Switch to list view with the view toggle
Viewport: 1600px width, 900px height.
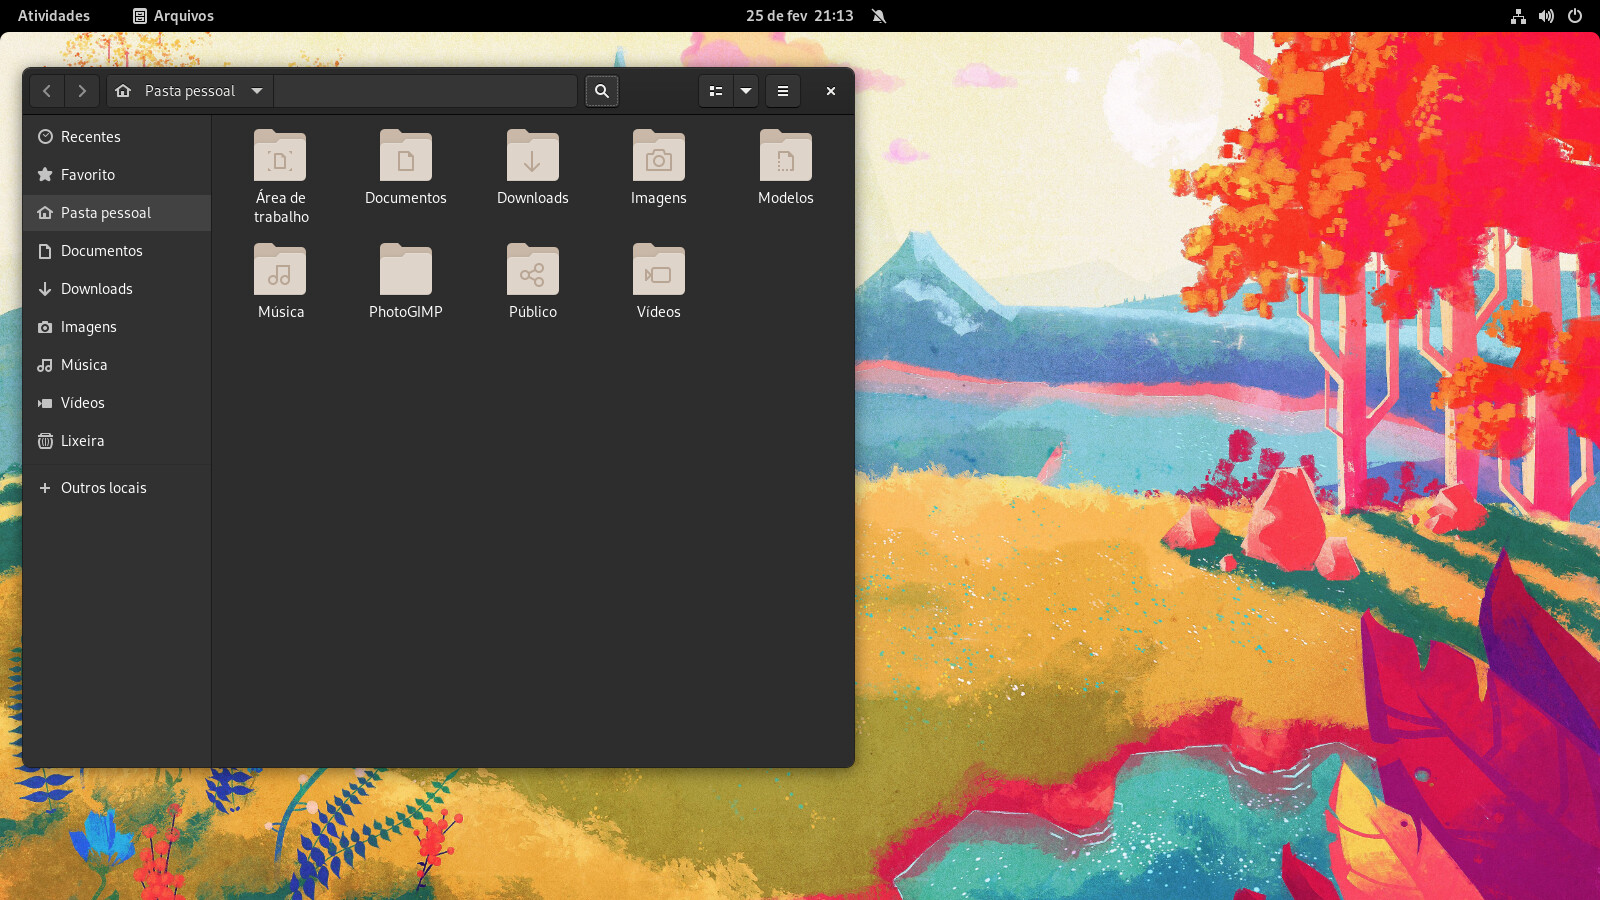click(716, 91)
